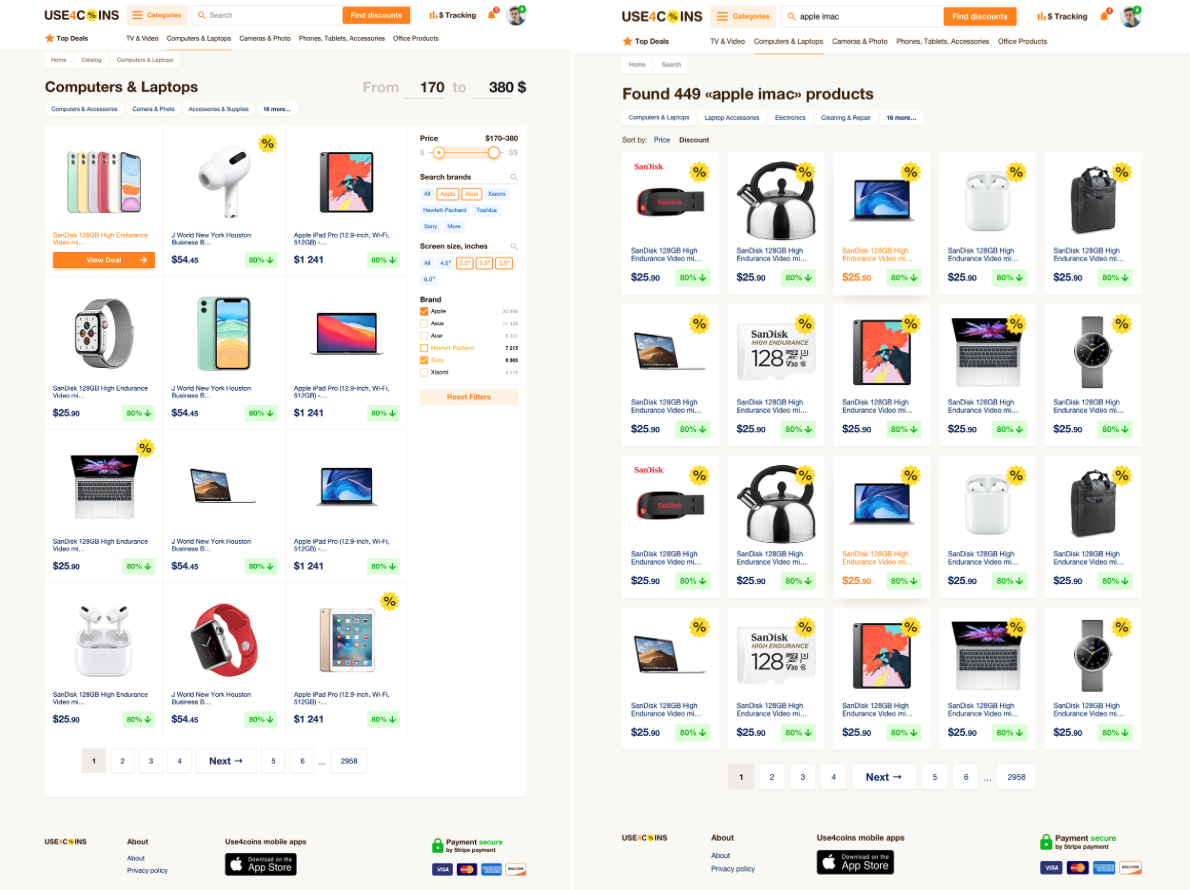Click the magnifier icon beside Search brands
The width and height of the screenshot is (1190, 890).
click(x=514, y=177)
